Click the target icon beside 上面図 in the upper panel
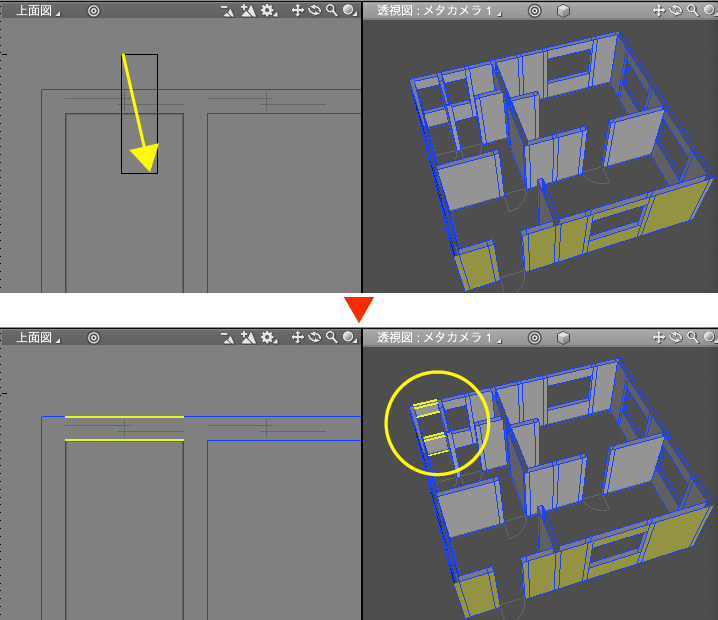This screenshot has height=620, width=718. point(93,11)
